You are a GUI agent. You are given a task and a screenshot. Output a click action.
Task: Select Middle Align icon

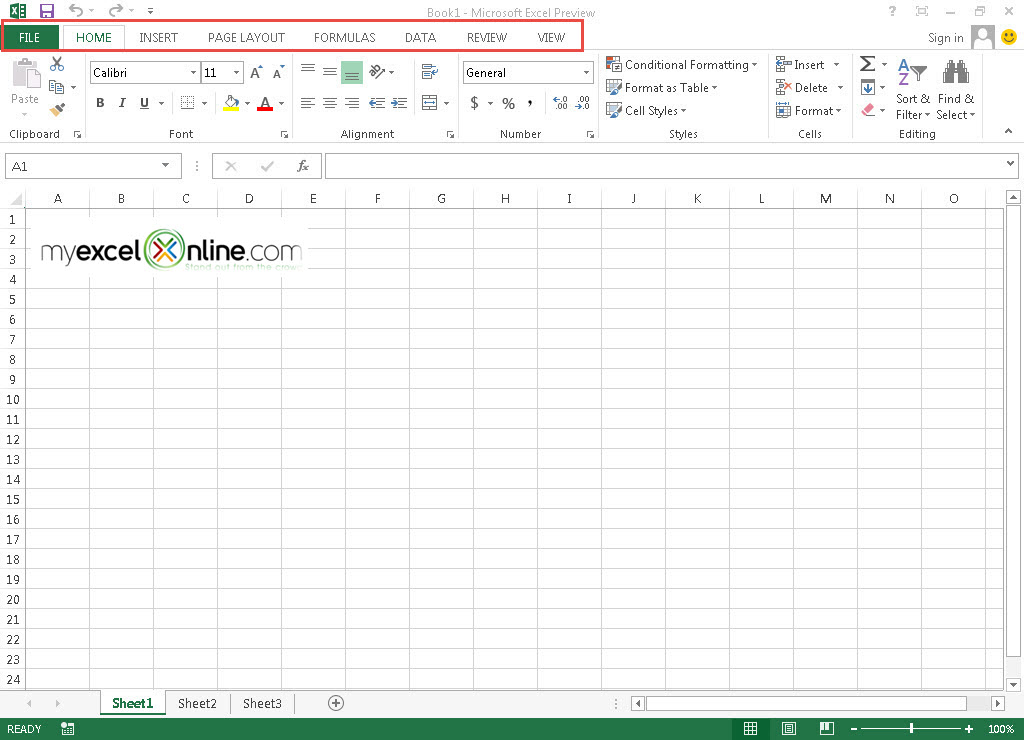click(x=330, y=72)
